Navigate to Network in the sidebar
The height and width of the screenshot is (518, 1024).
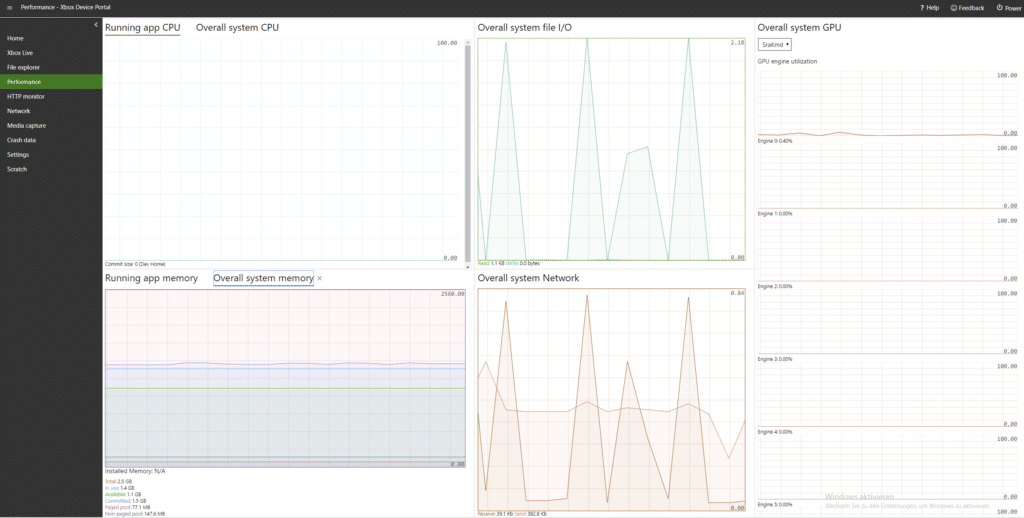point(51,111)
